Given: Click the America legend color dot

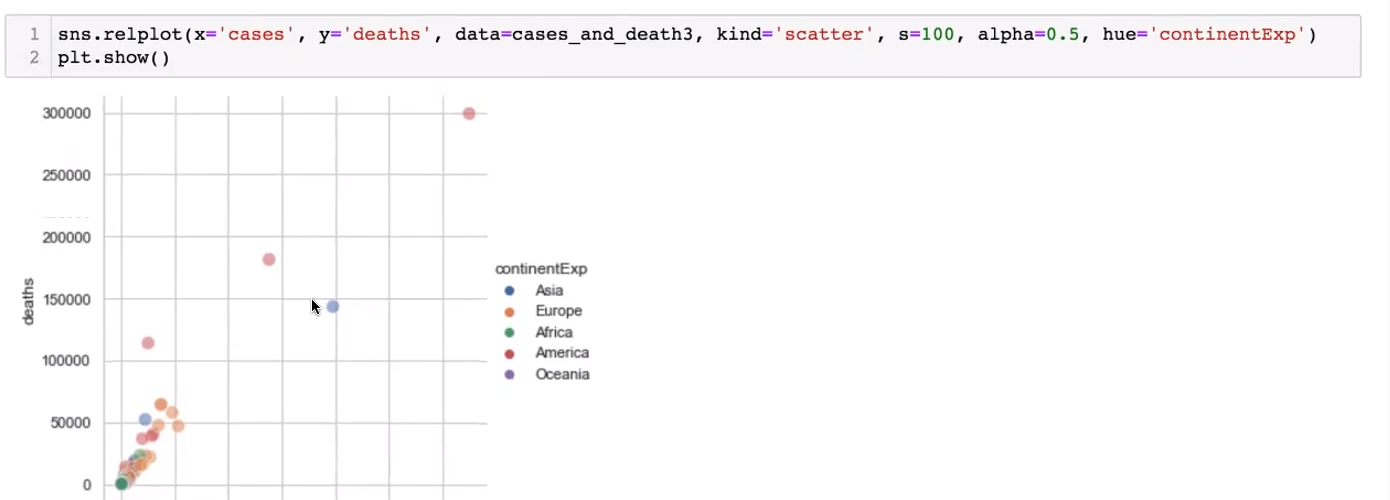Looking at the screenshot, I should pyautogui.click(x=510, y=353).
